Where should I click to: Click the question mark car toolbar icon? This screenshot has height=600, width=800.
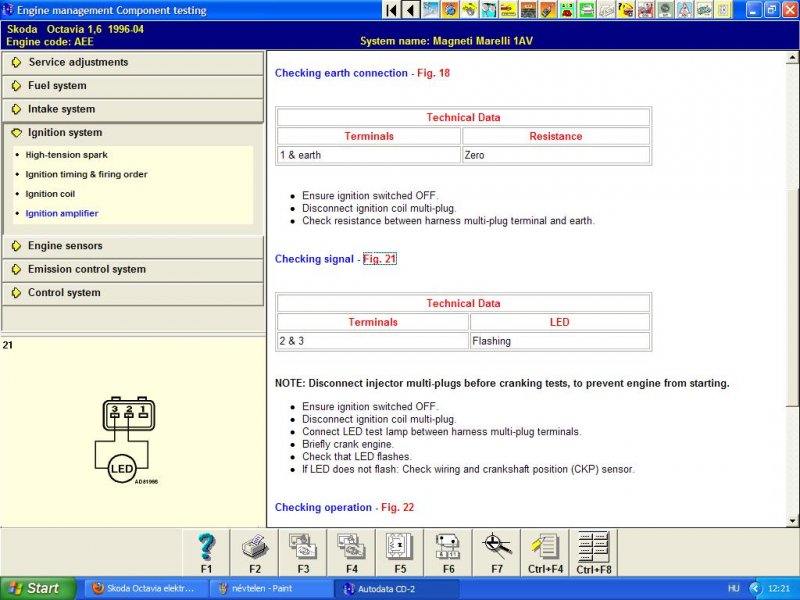(x=626, y=10)
